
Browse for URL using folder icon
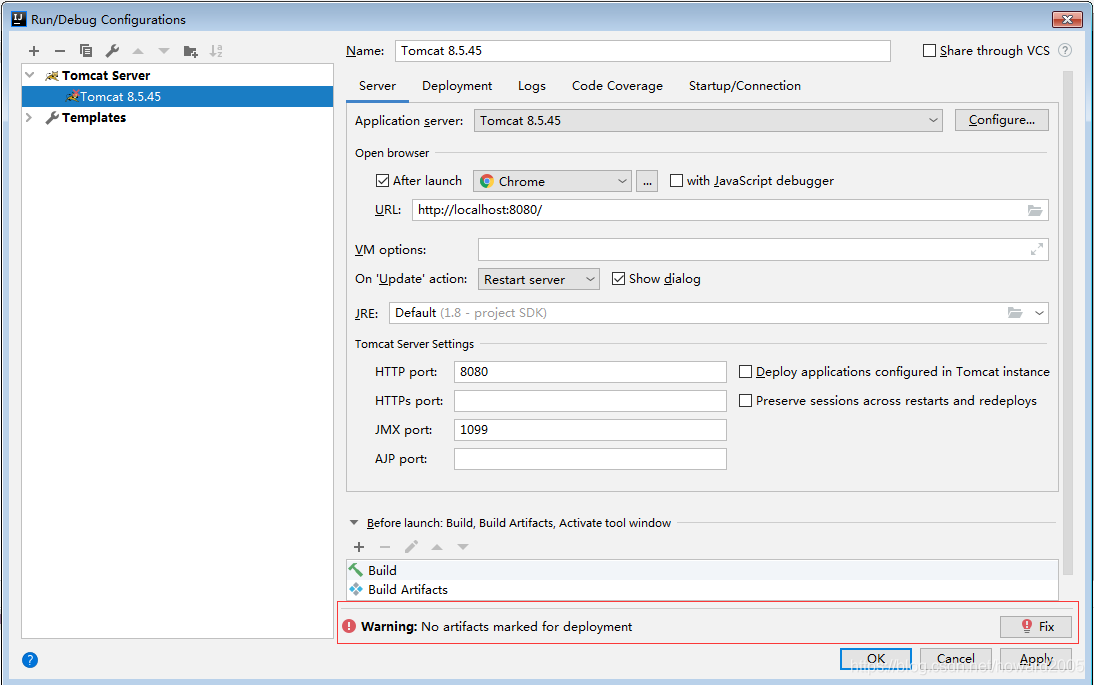point(1035,210)
